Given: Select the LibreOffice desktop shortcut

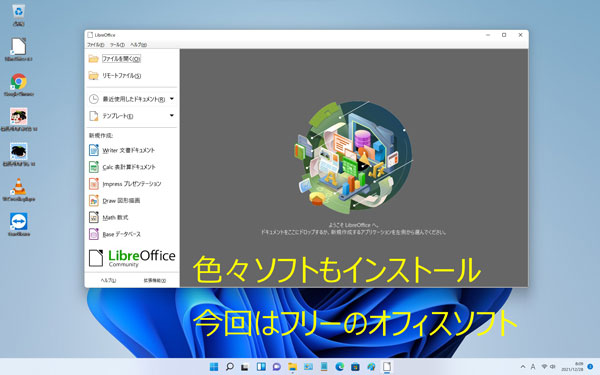Looking at the screenshot, I should tap(18, 50).
